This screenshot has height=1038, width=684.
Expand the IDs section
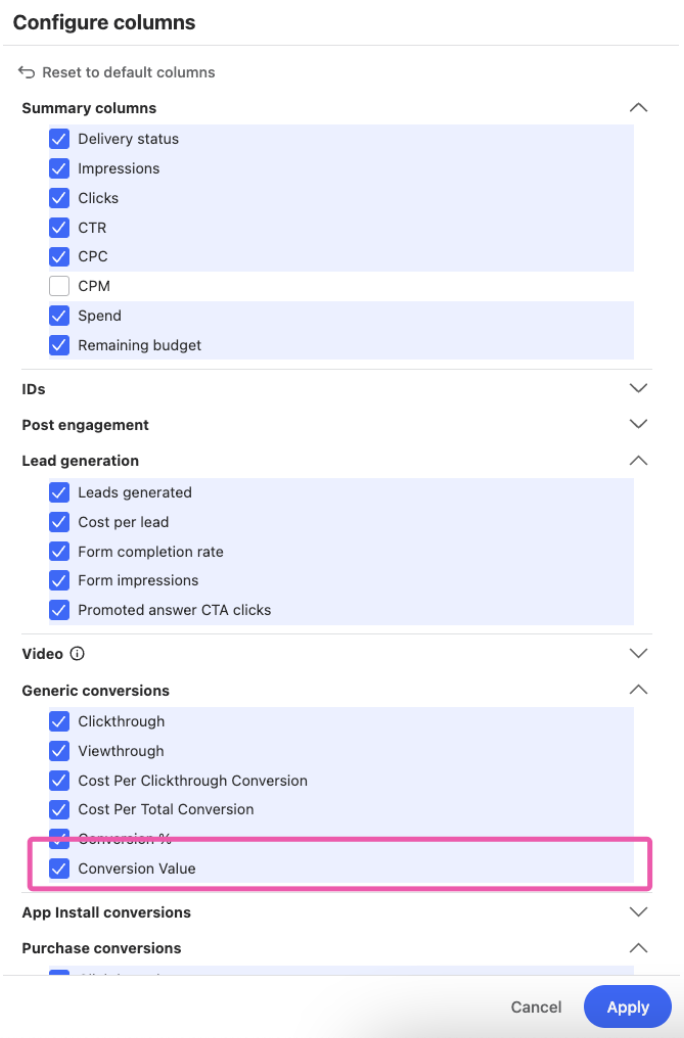coord(638,388)
